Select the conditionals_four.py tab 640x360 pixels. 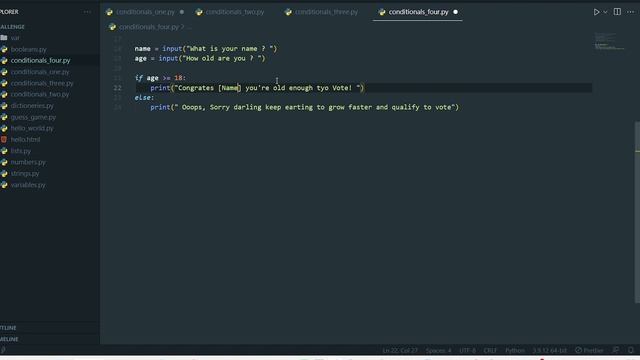coord(418,12)
